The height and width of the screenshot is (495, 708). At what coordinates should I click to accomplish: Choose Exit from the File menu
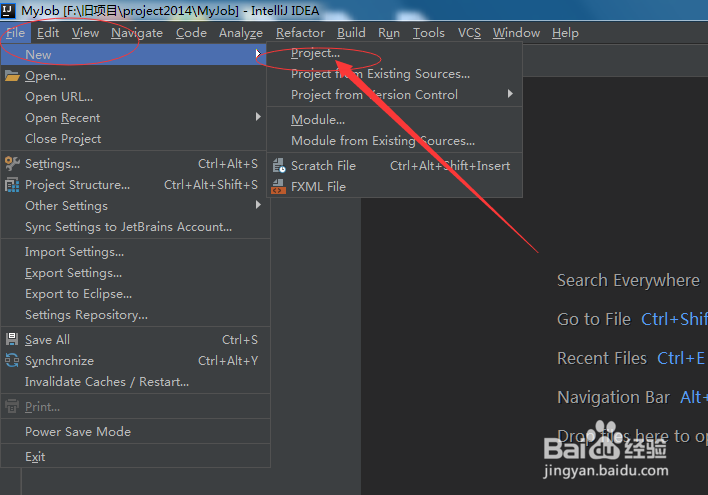(135, 457)
